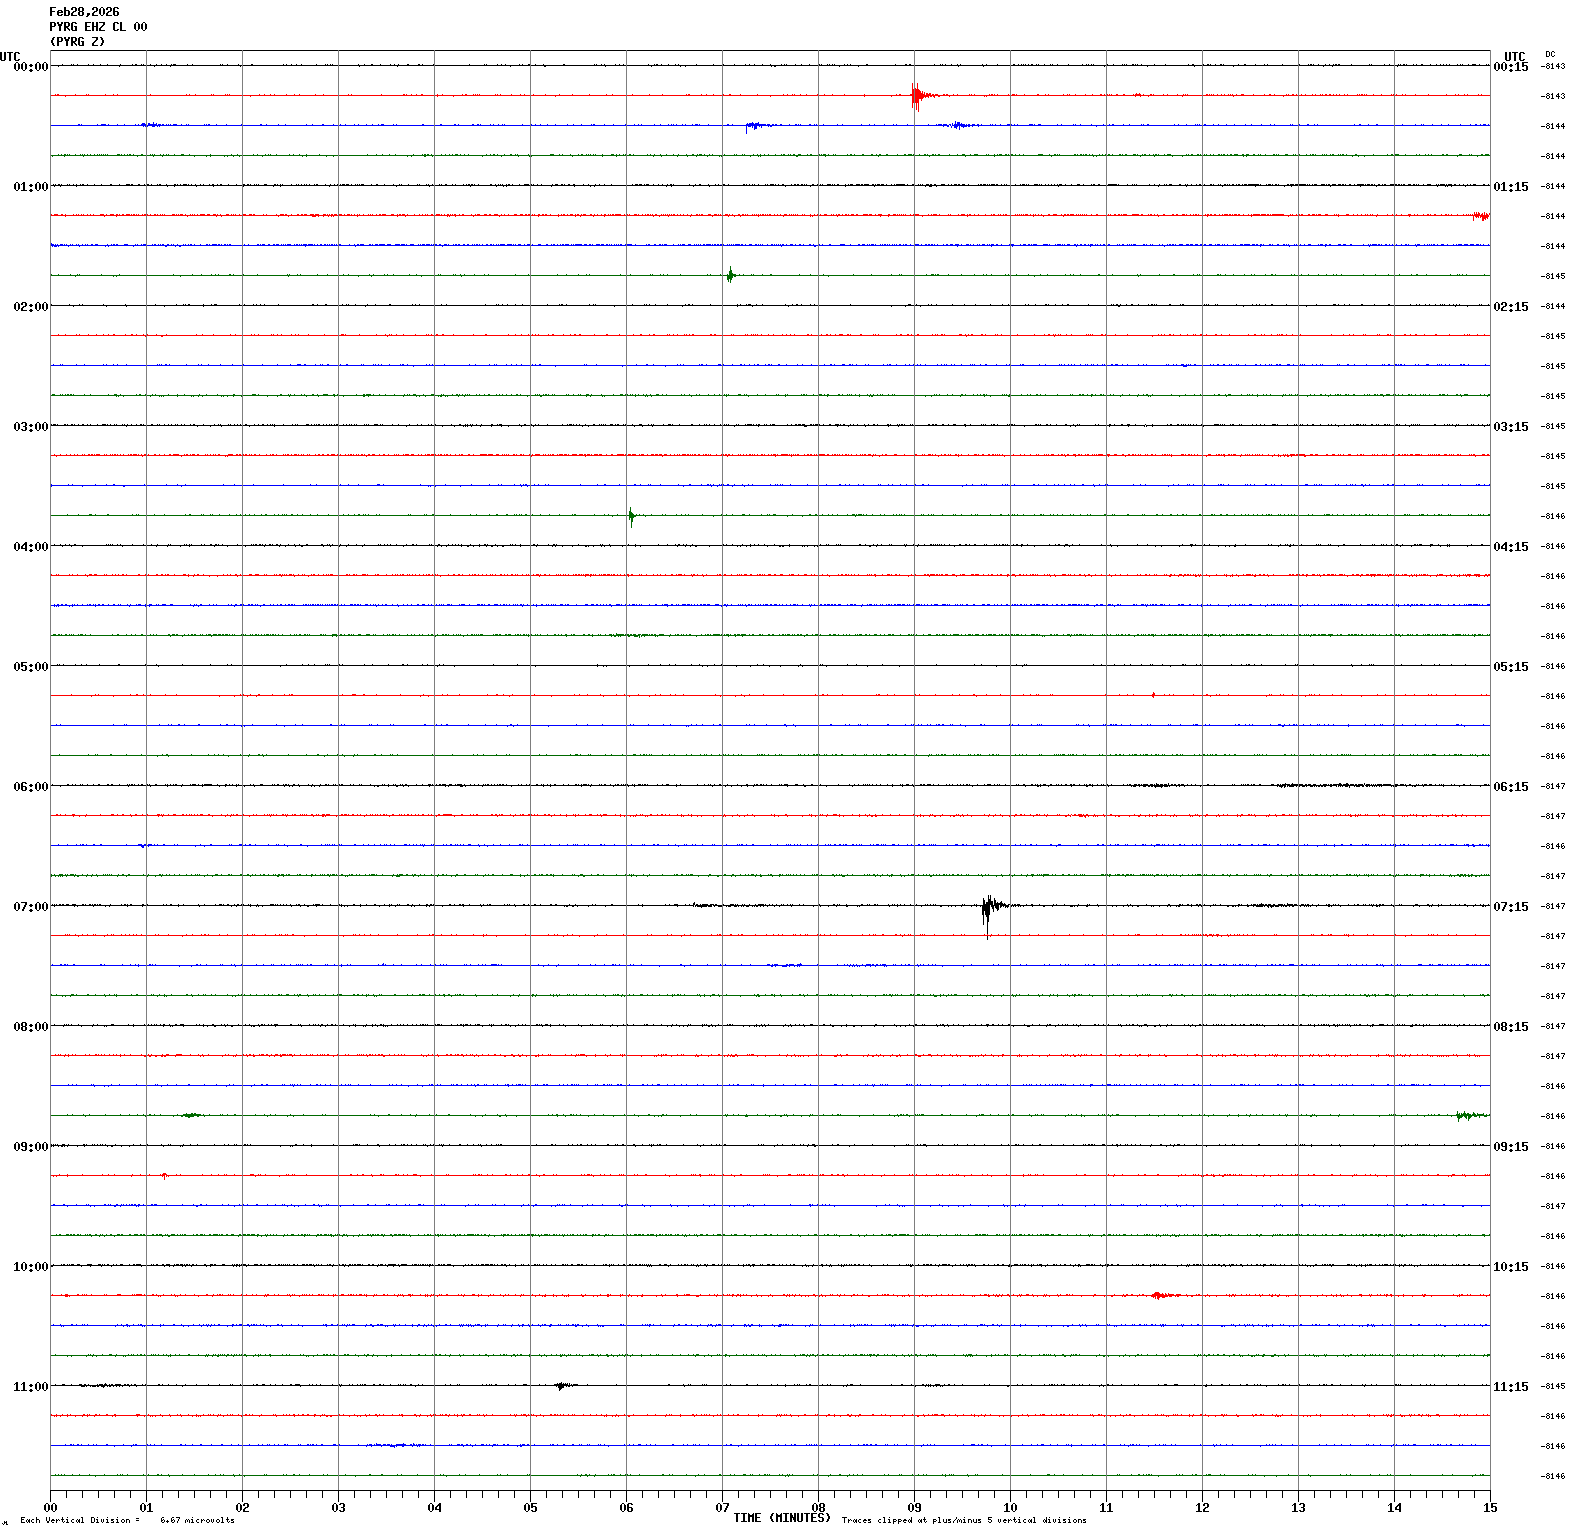Select the 05:15 right-side time label

click(1510, 667)
